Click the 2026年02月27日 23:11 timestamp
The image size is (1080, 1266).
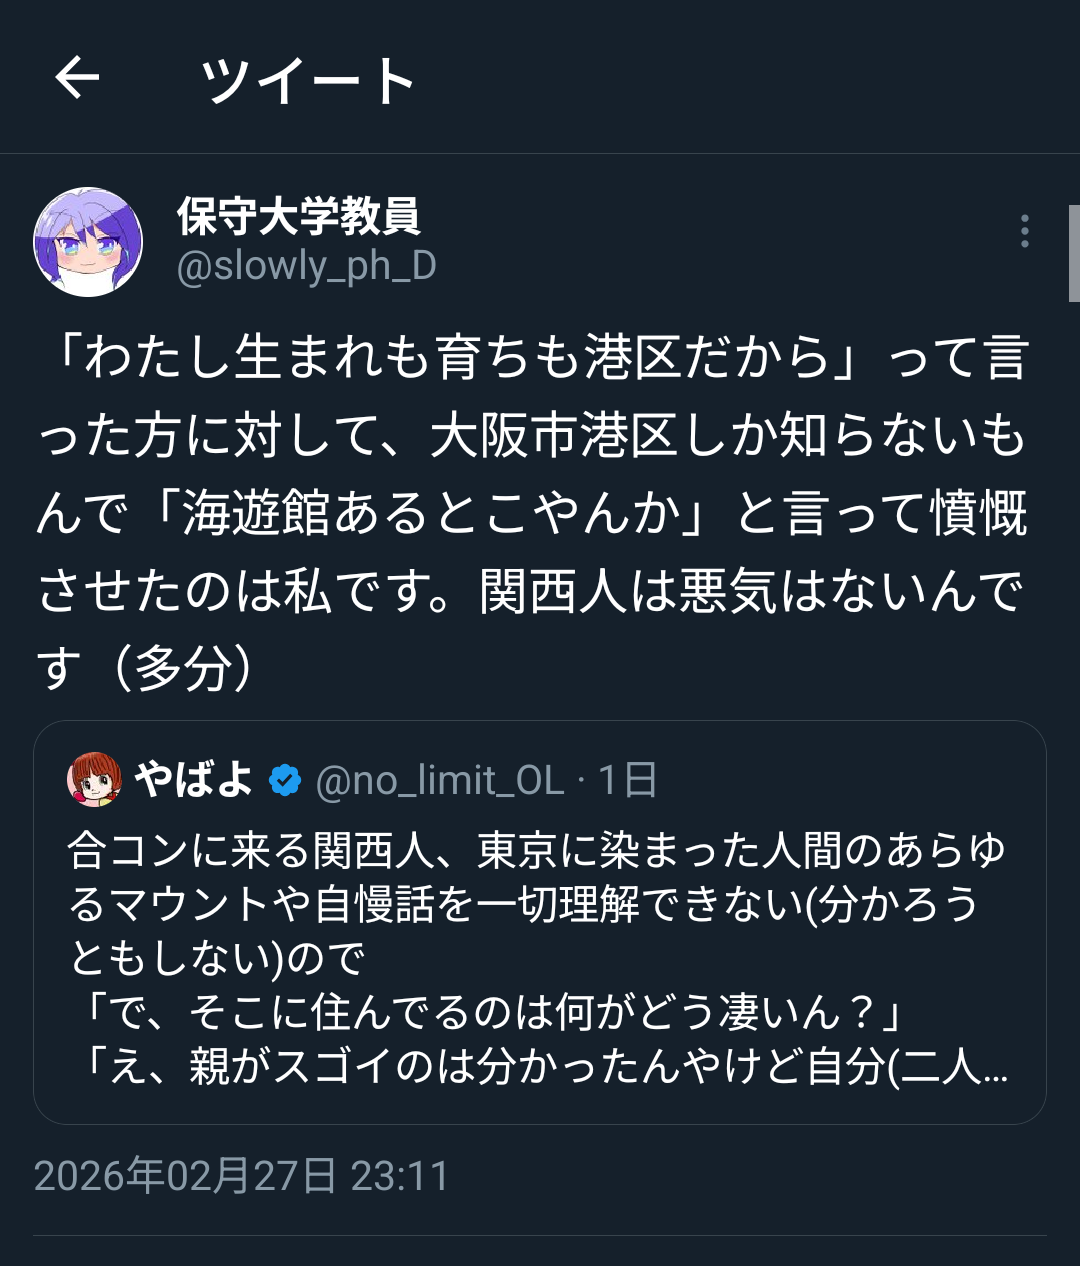tap(241, 1176)
